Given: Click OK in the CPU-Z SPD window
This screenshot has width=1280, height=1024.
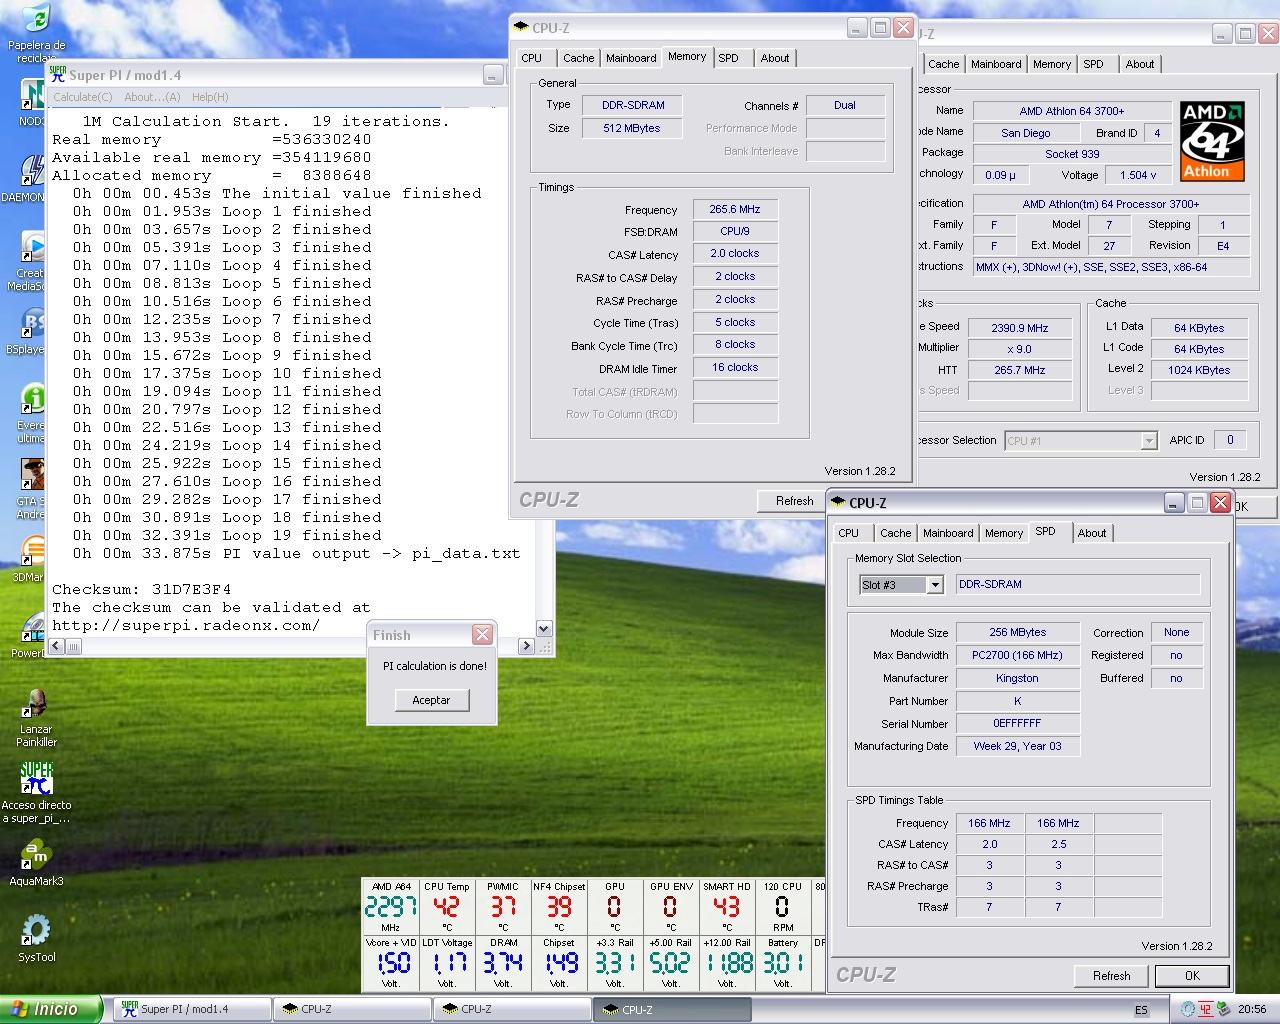Looking at the screenshot, I should pos(1191,976).
